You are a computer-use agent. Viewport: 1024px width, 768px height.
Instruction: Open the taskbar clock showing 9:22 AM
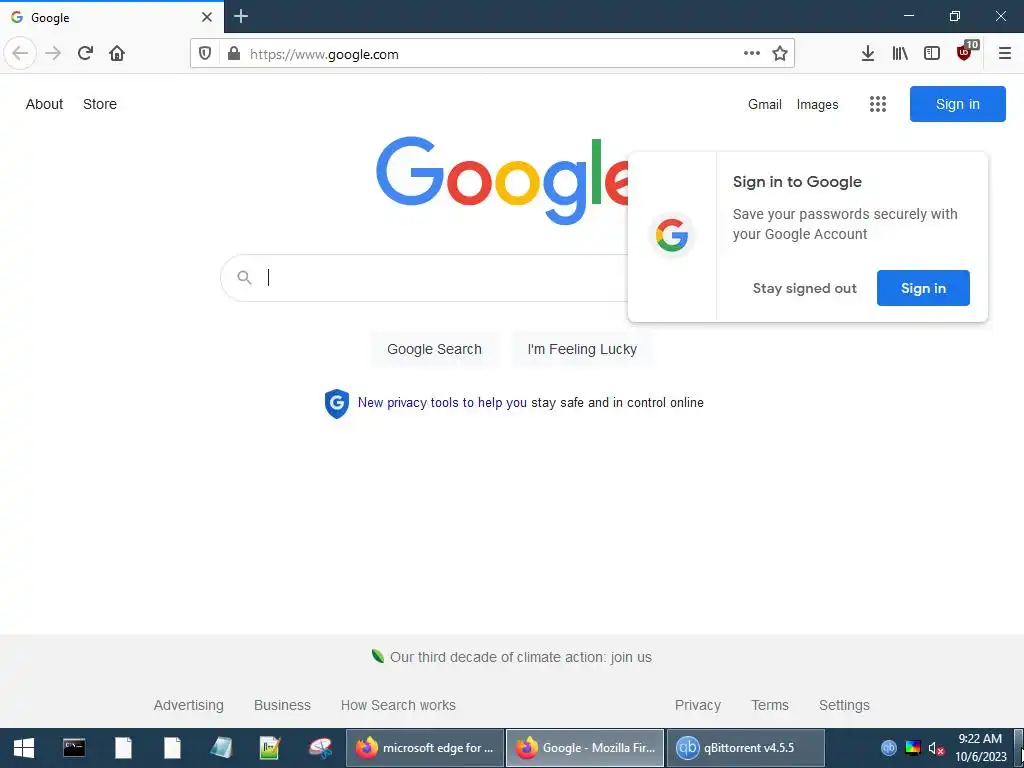980,748
